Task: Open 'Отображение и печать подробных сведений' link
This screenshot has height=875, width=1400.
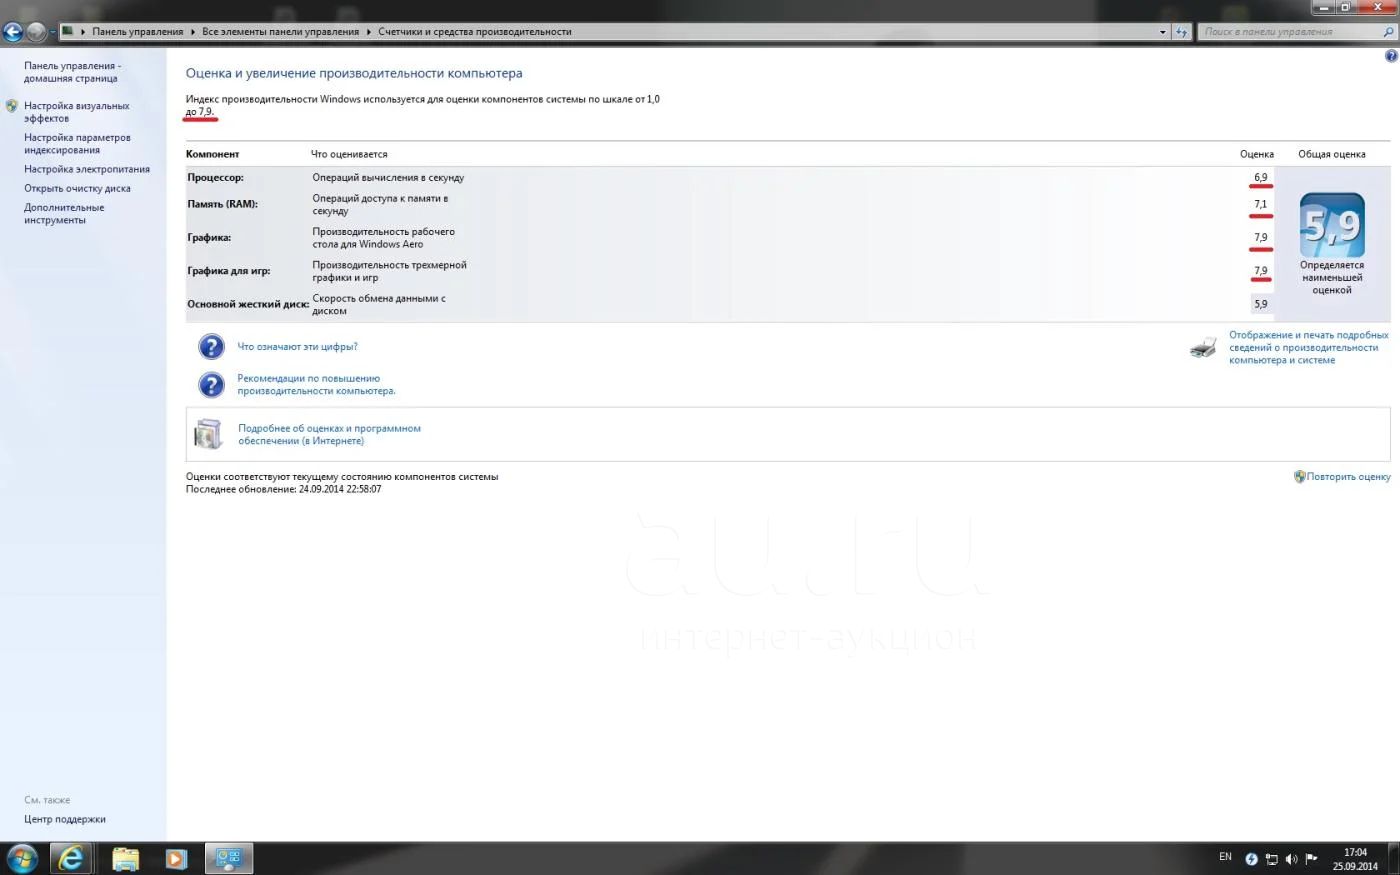Action: coord(1309,348)
